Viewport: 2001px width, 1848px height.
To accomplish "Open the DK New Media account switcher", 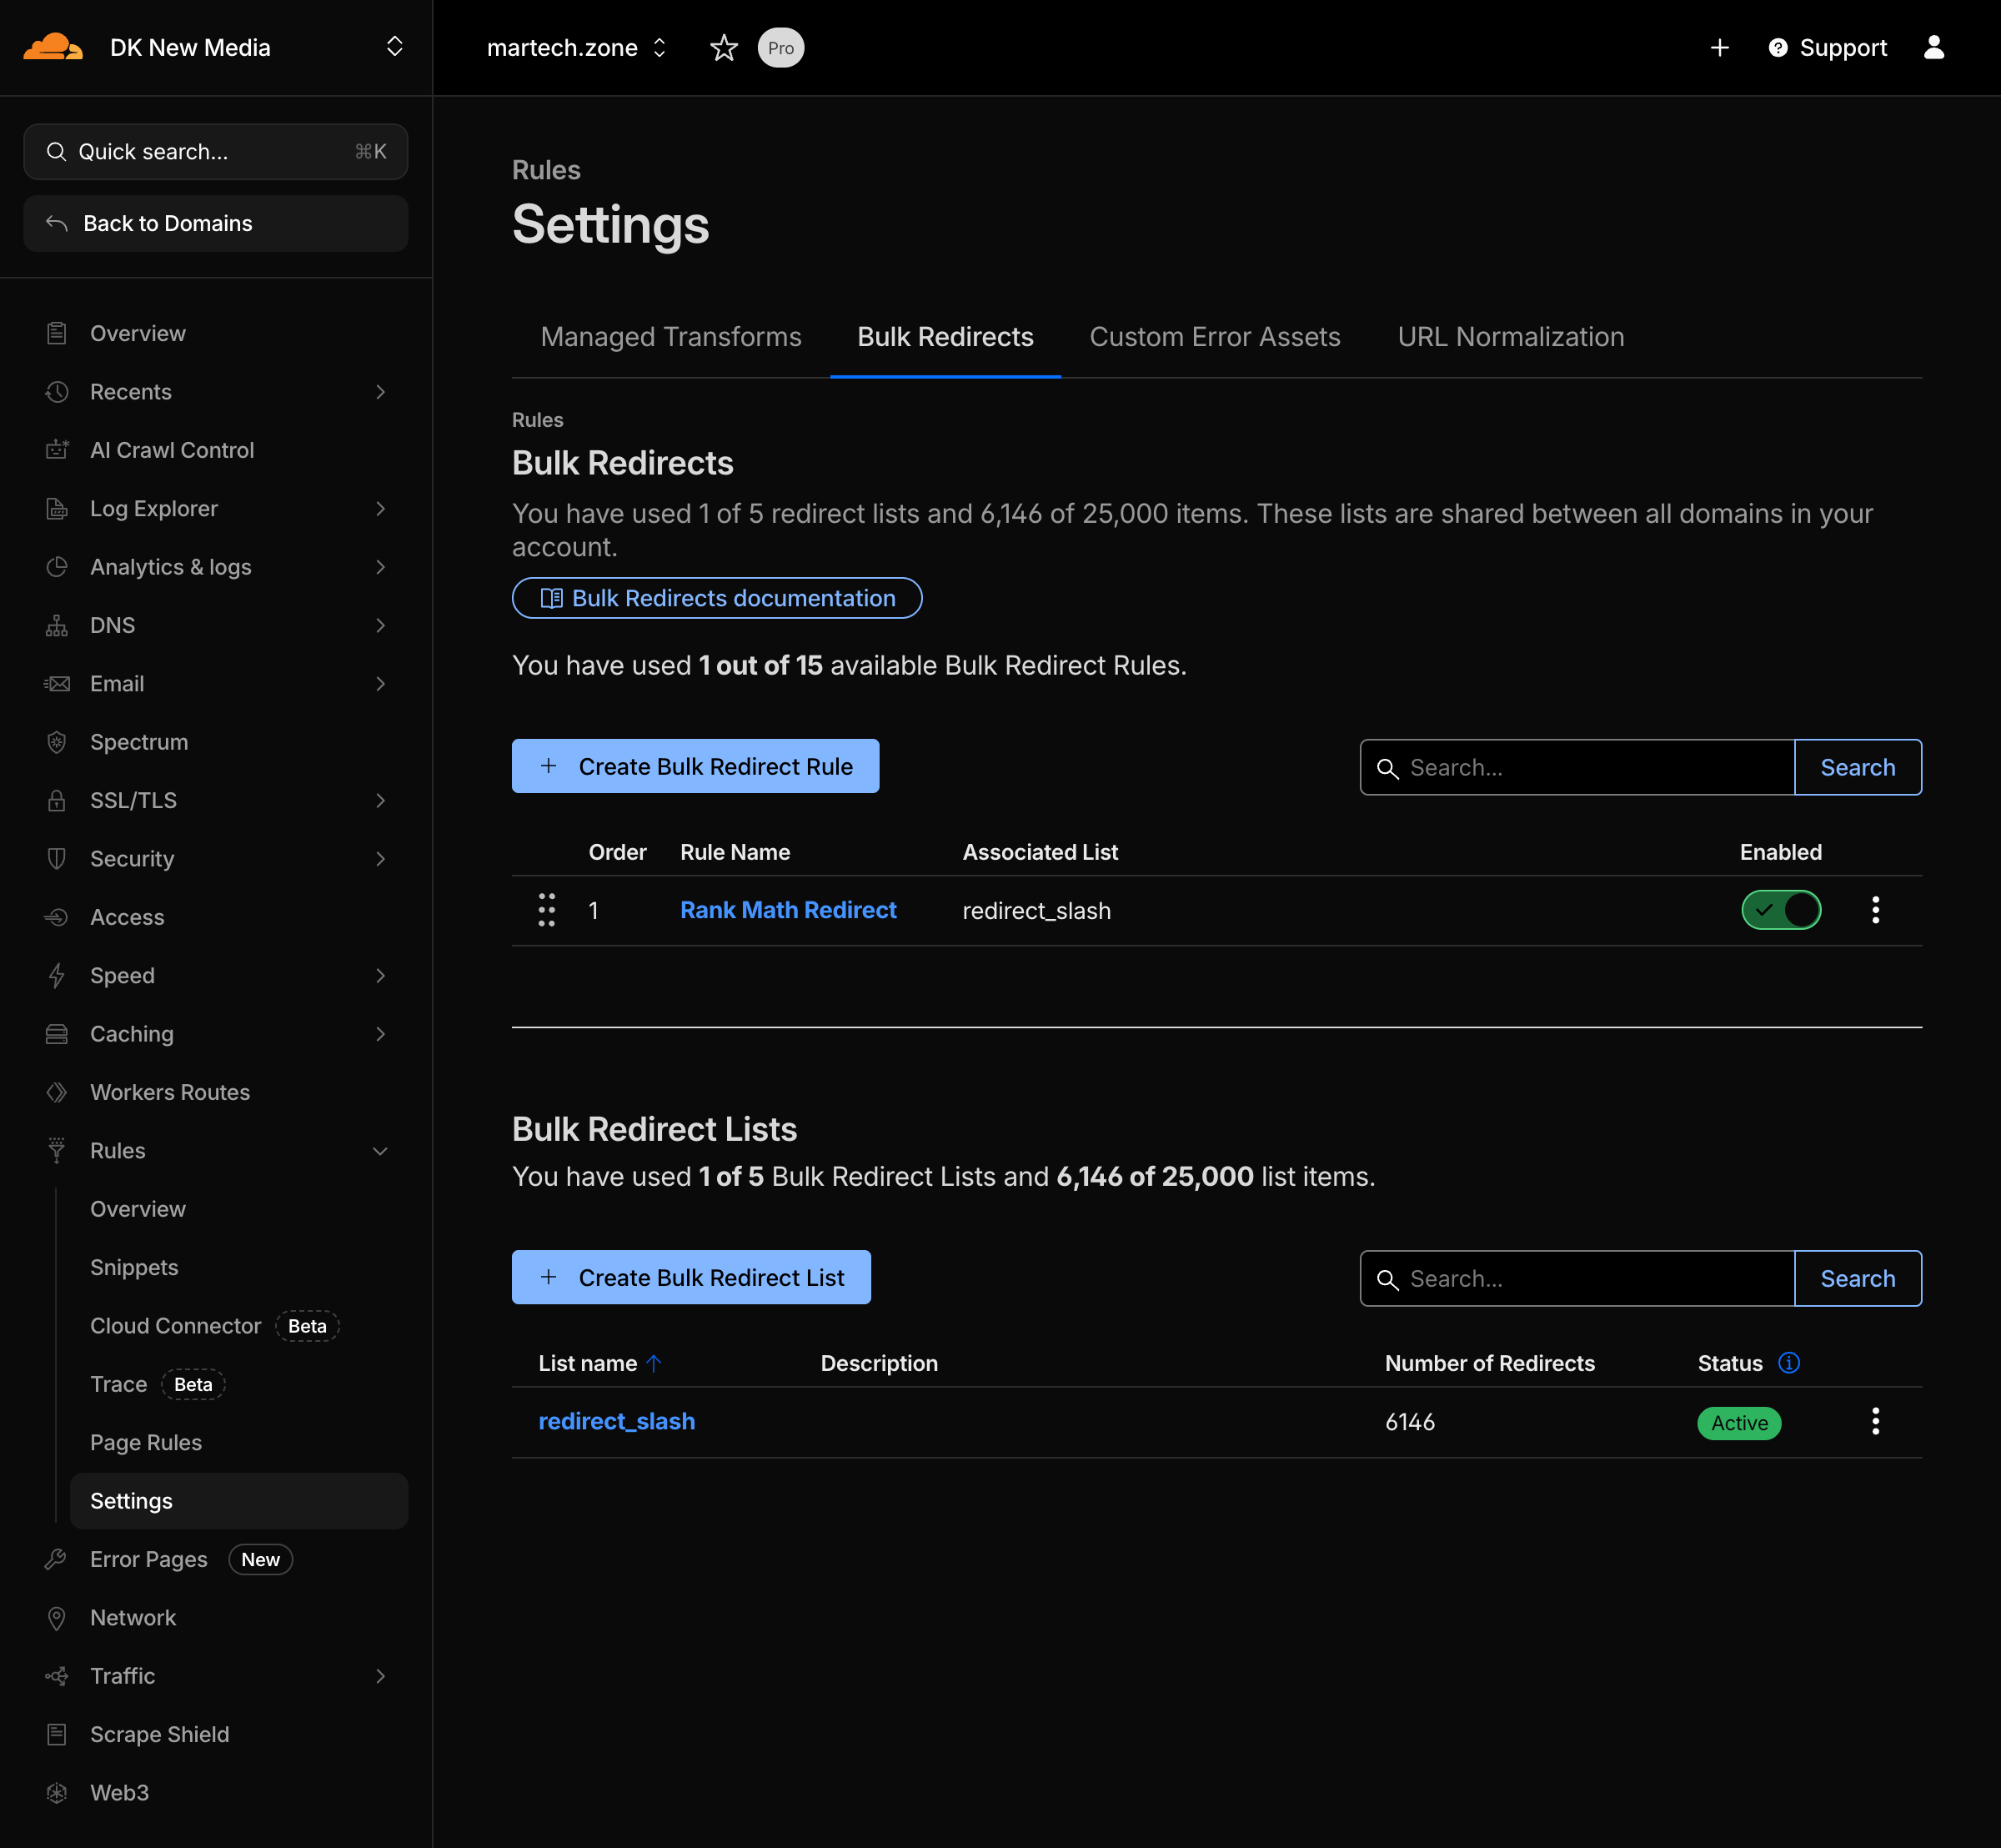I will 394,46.
